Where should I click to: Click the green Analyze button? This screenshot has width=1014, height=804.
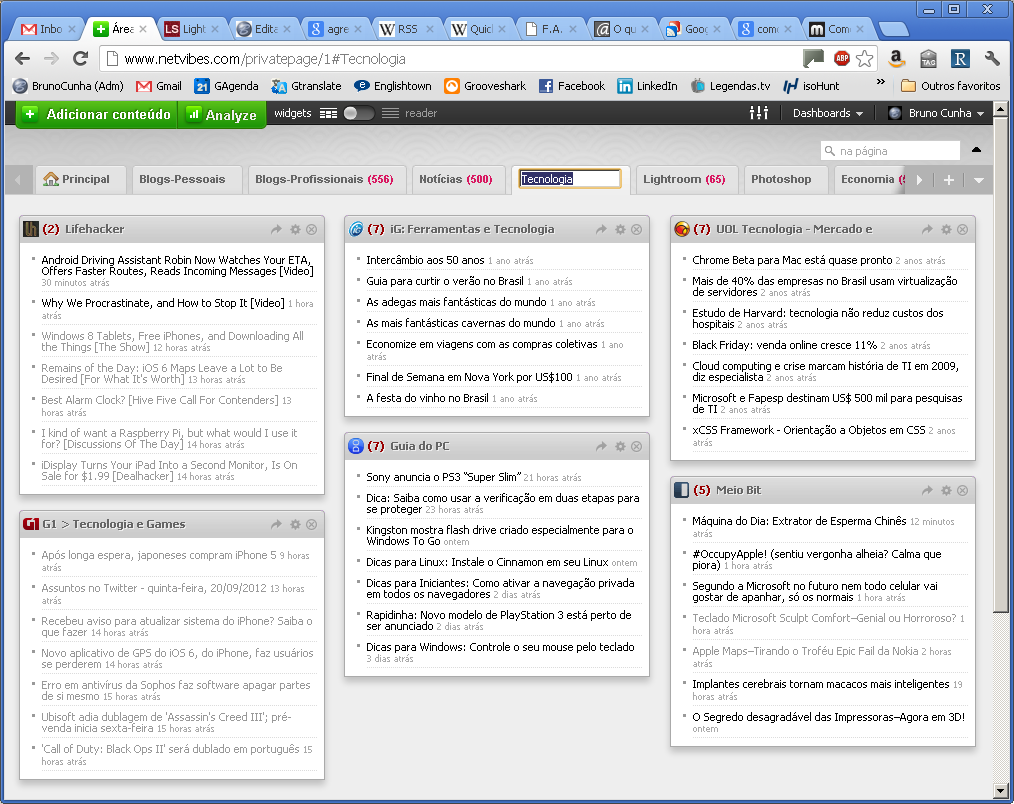[x=222, y=114]
